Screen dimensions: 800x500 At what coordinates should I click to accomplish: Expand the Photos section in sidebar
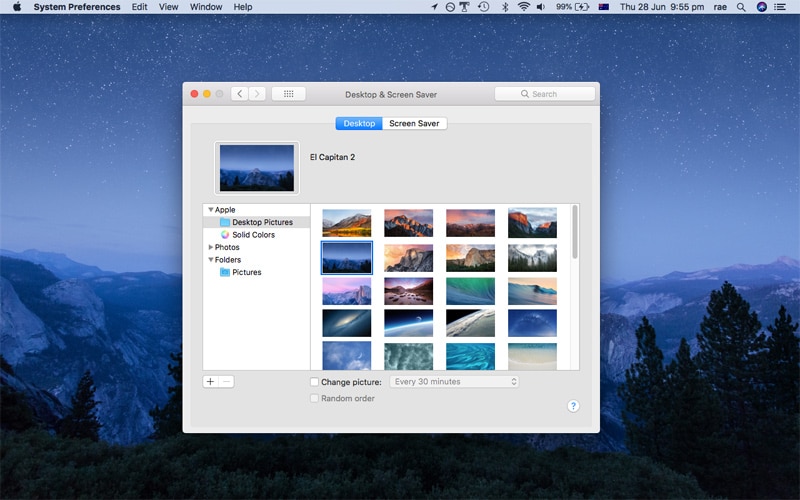210,247
